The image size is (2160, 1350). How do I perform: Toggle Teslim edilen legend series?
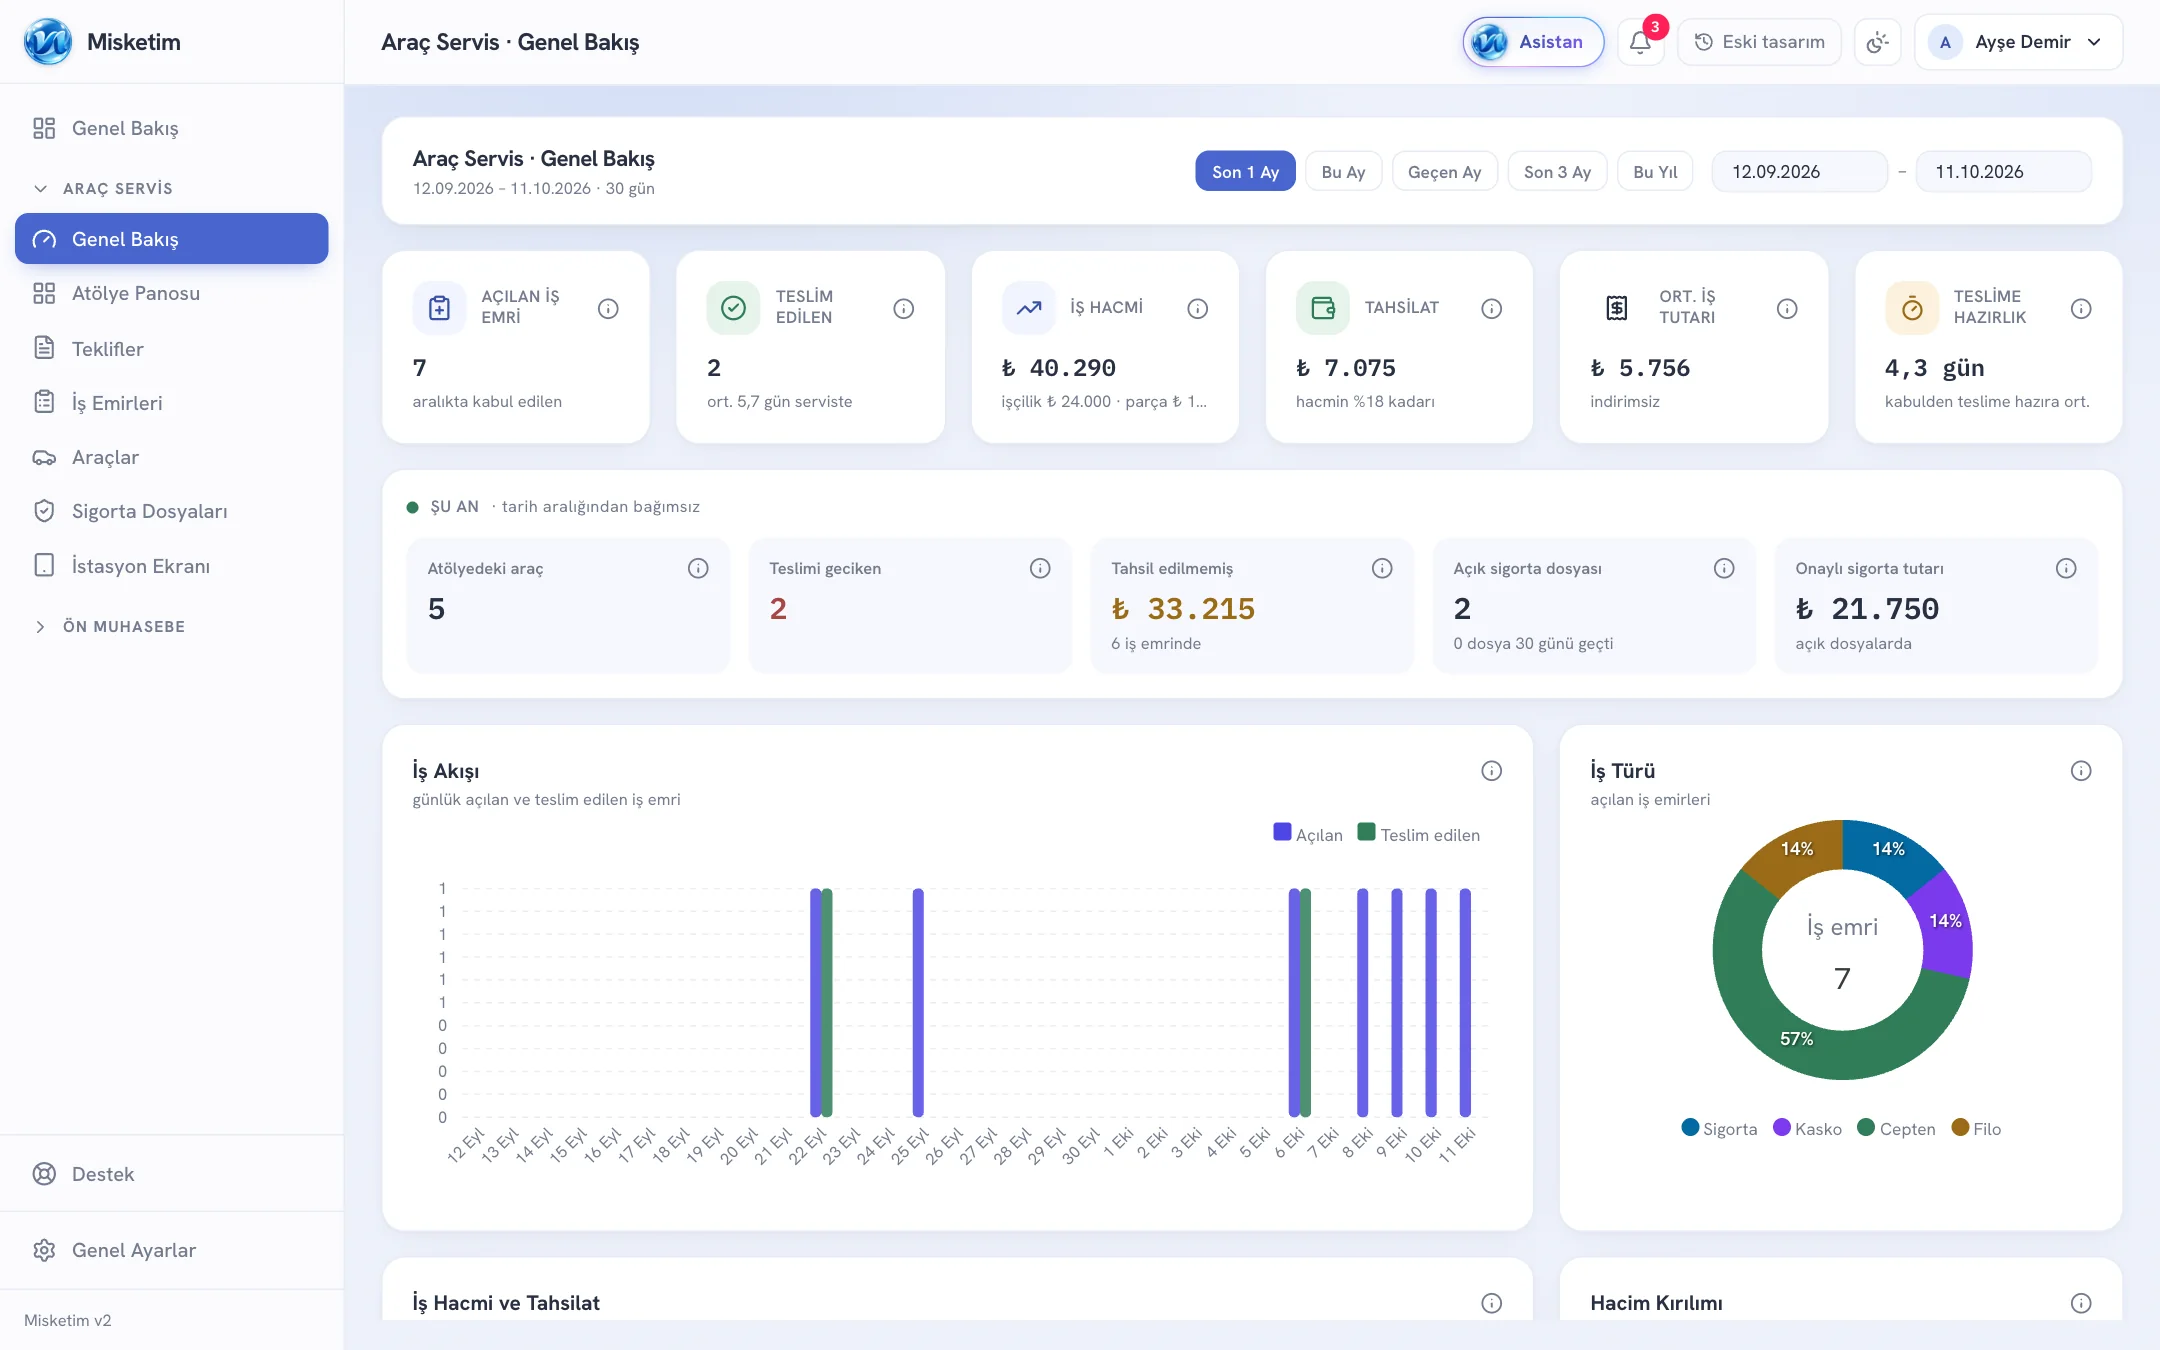pyautogui.click(x=1418, y=834)
